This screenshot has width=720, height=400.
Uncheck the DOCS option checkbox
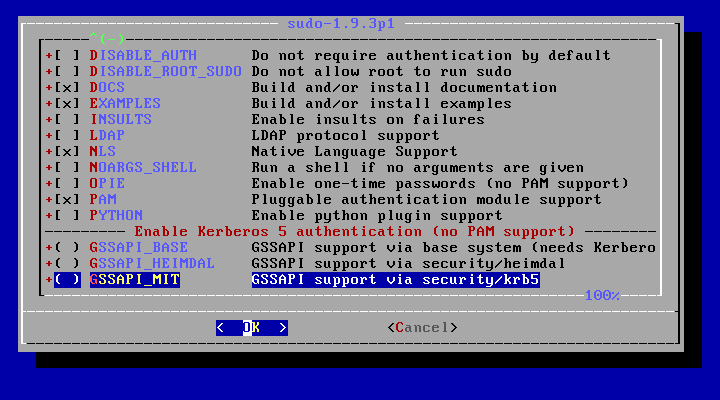click(68, 88)
